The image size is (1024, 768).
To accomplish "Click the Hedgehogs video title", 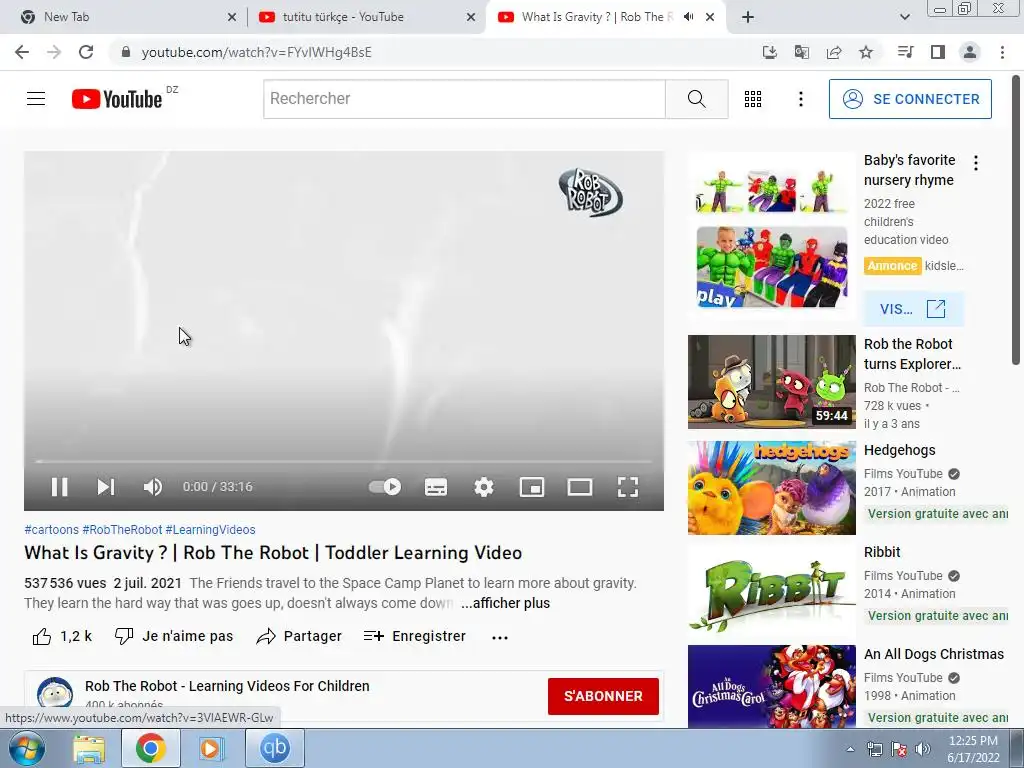I will click(x=899, y=450).
